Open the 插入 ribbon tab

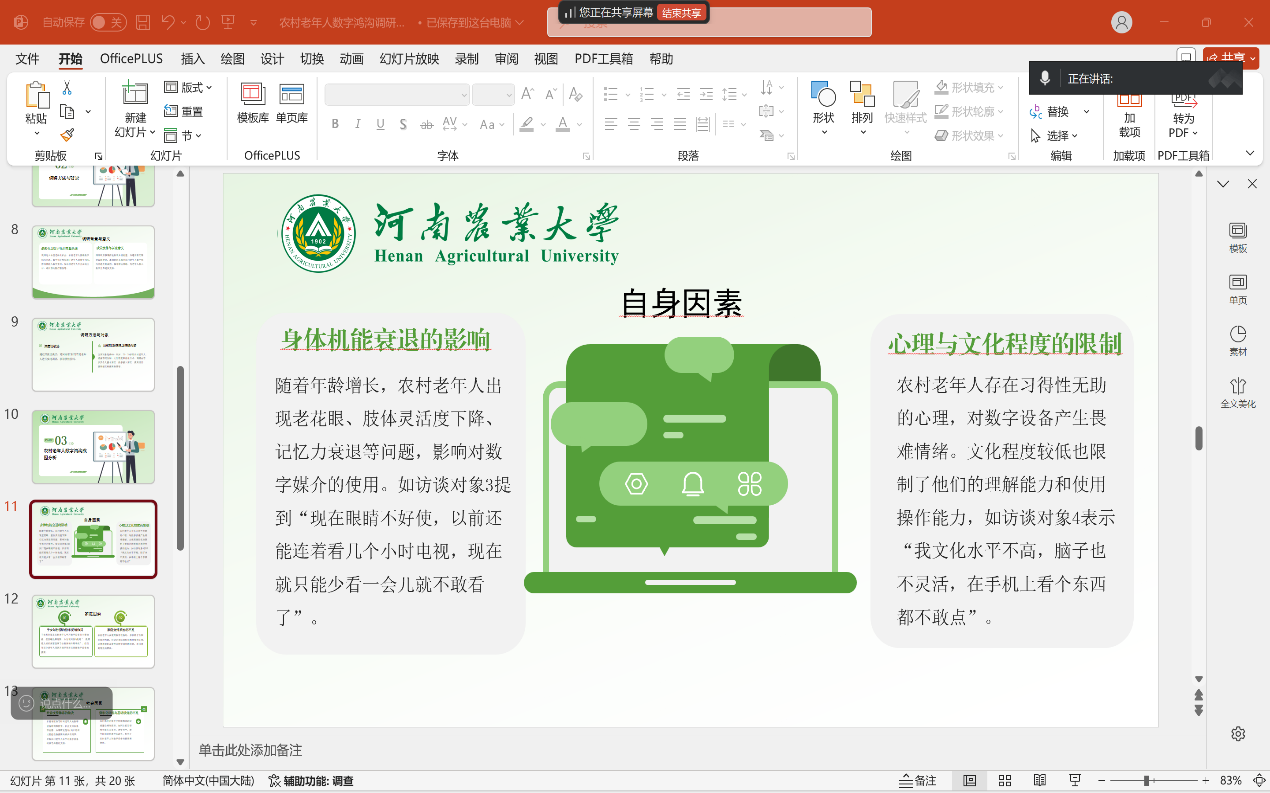tap(193, 59)
